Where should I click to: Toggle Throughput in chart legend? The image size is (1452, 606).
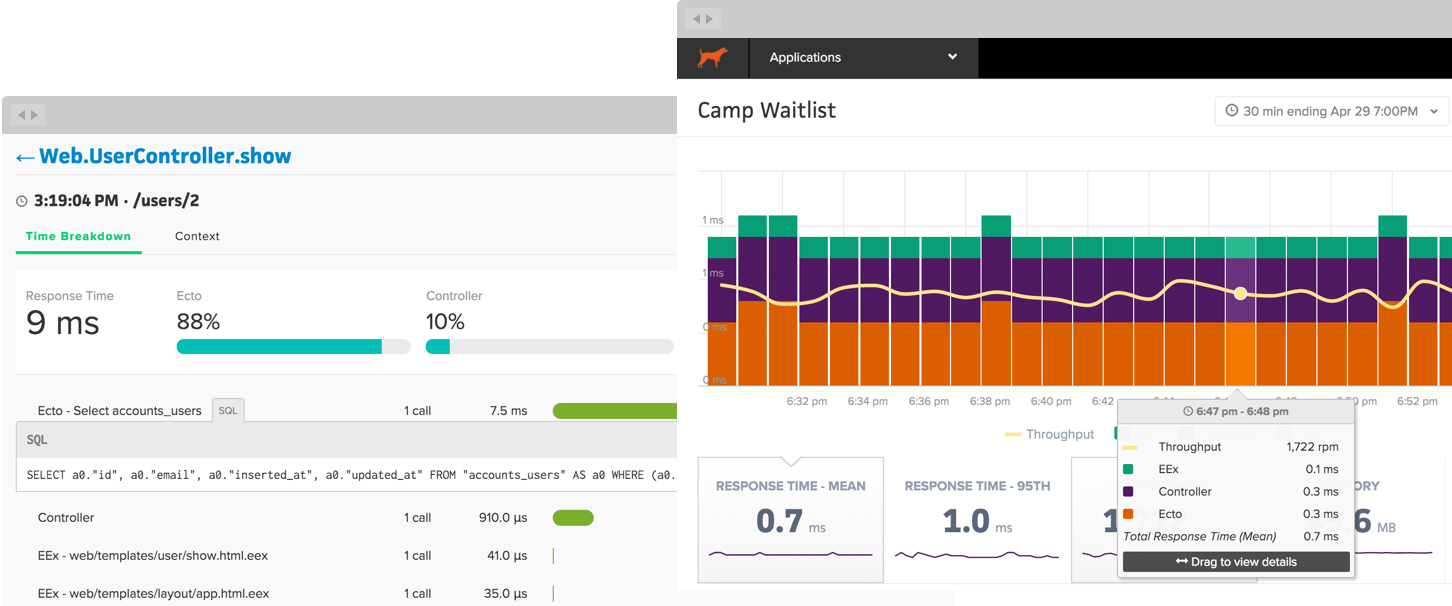tap(1050, 434)
